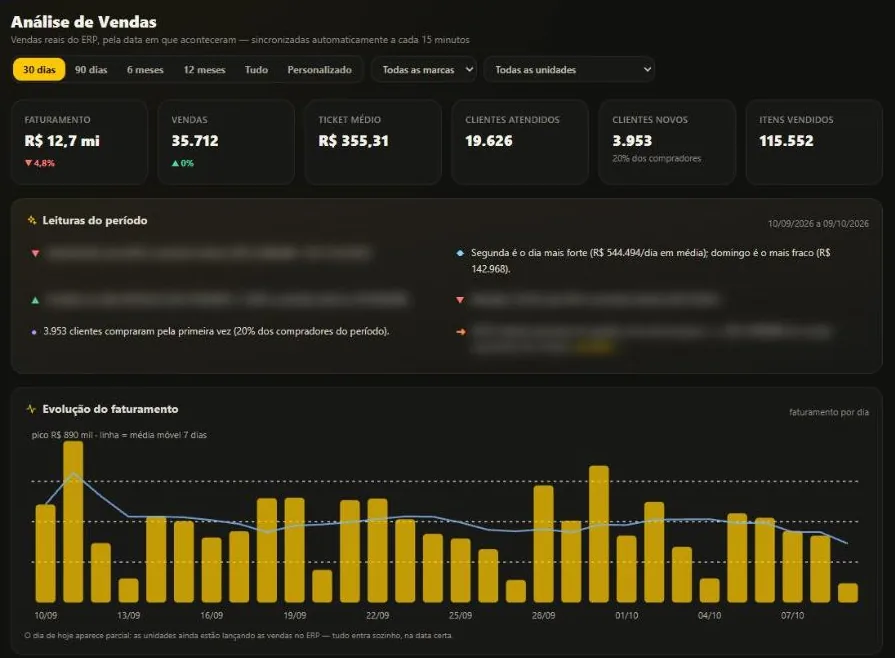Viewport: 895px width, 658px height.
Task: Click the red down arrow under Faturamento
Action: pyautogui.click(x=28, y=163)
